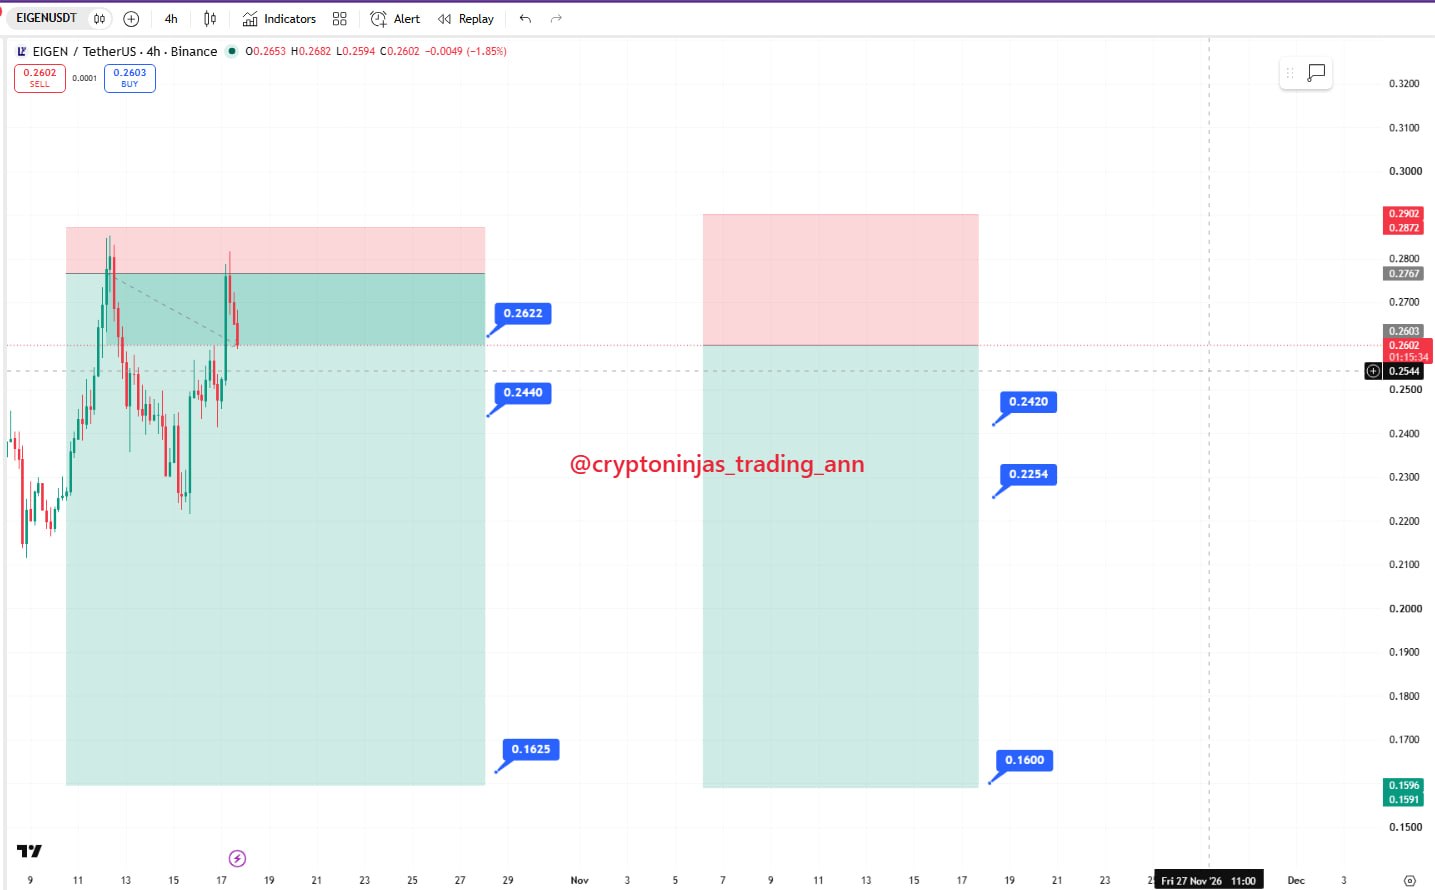
Task: Open the EIGENUSDT symbol search
Action: [46, 18]
